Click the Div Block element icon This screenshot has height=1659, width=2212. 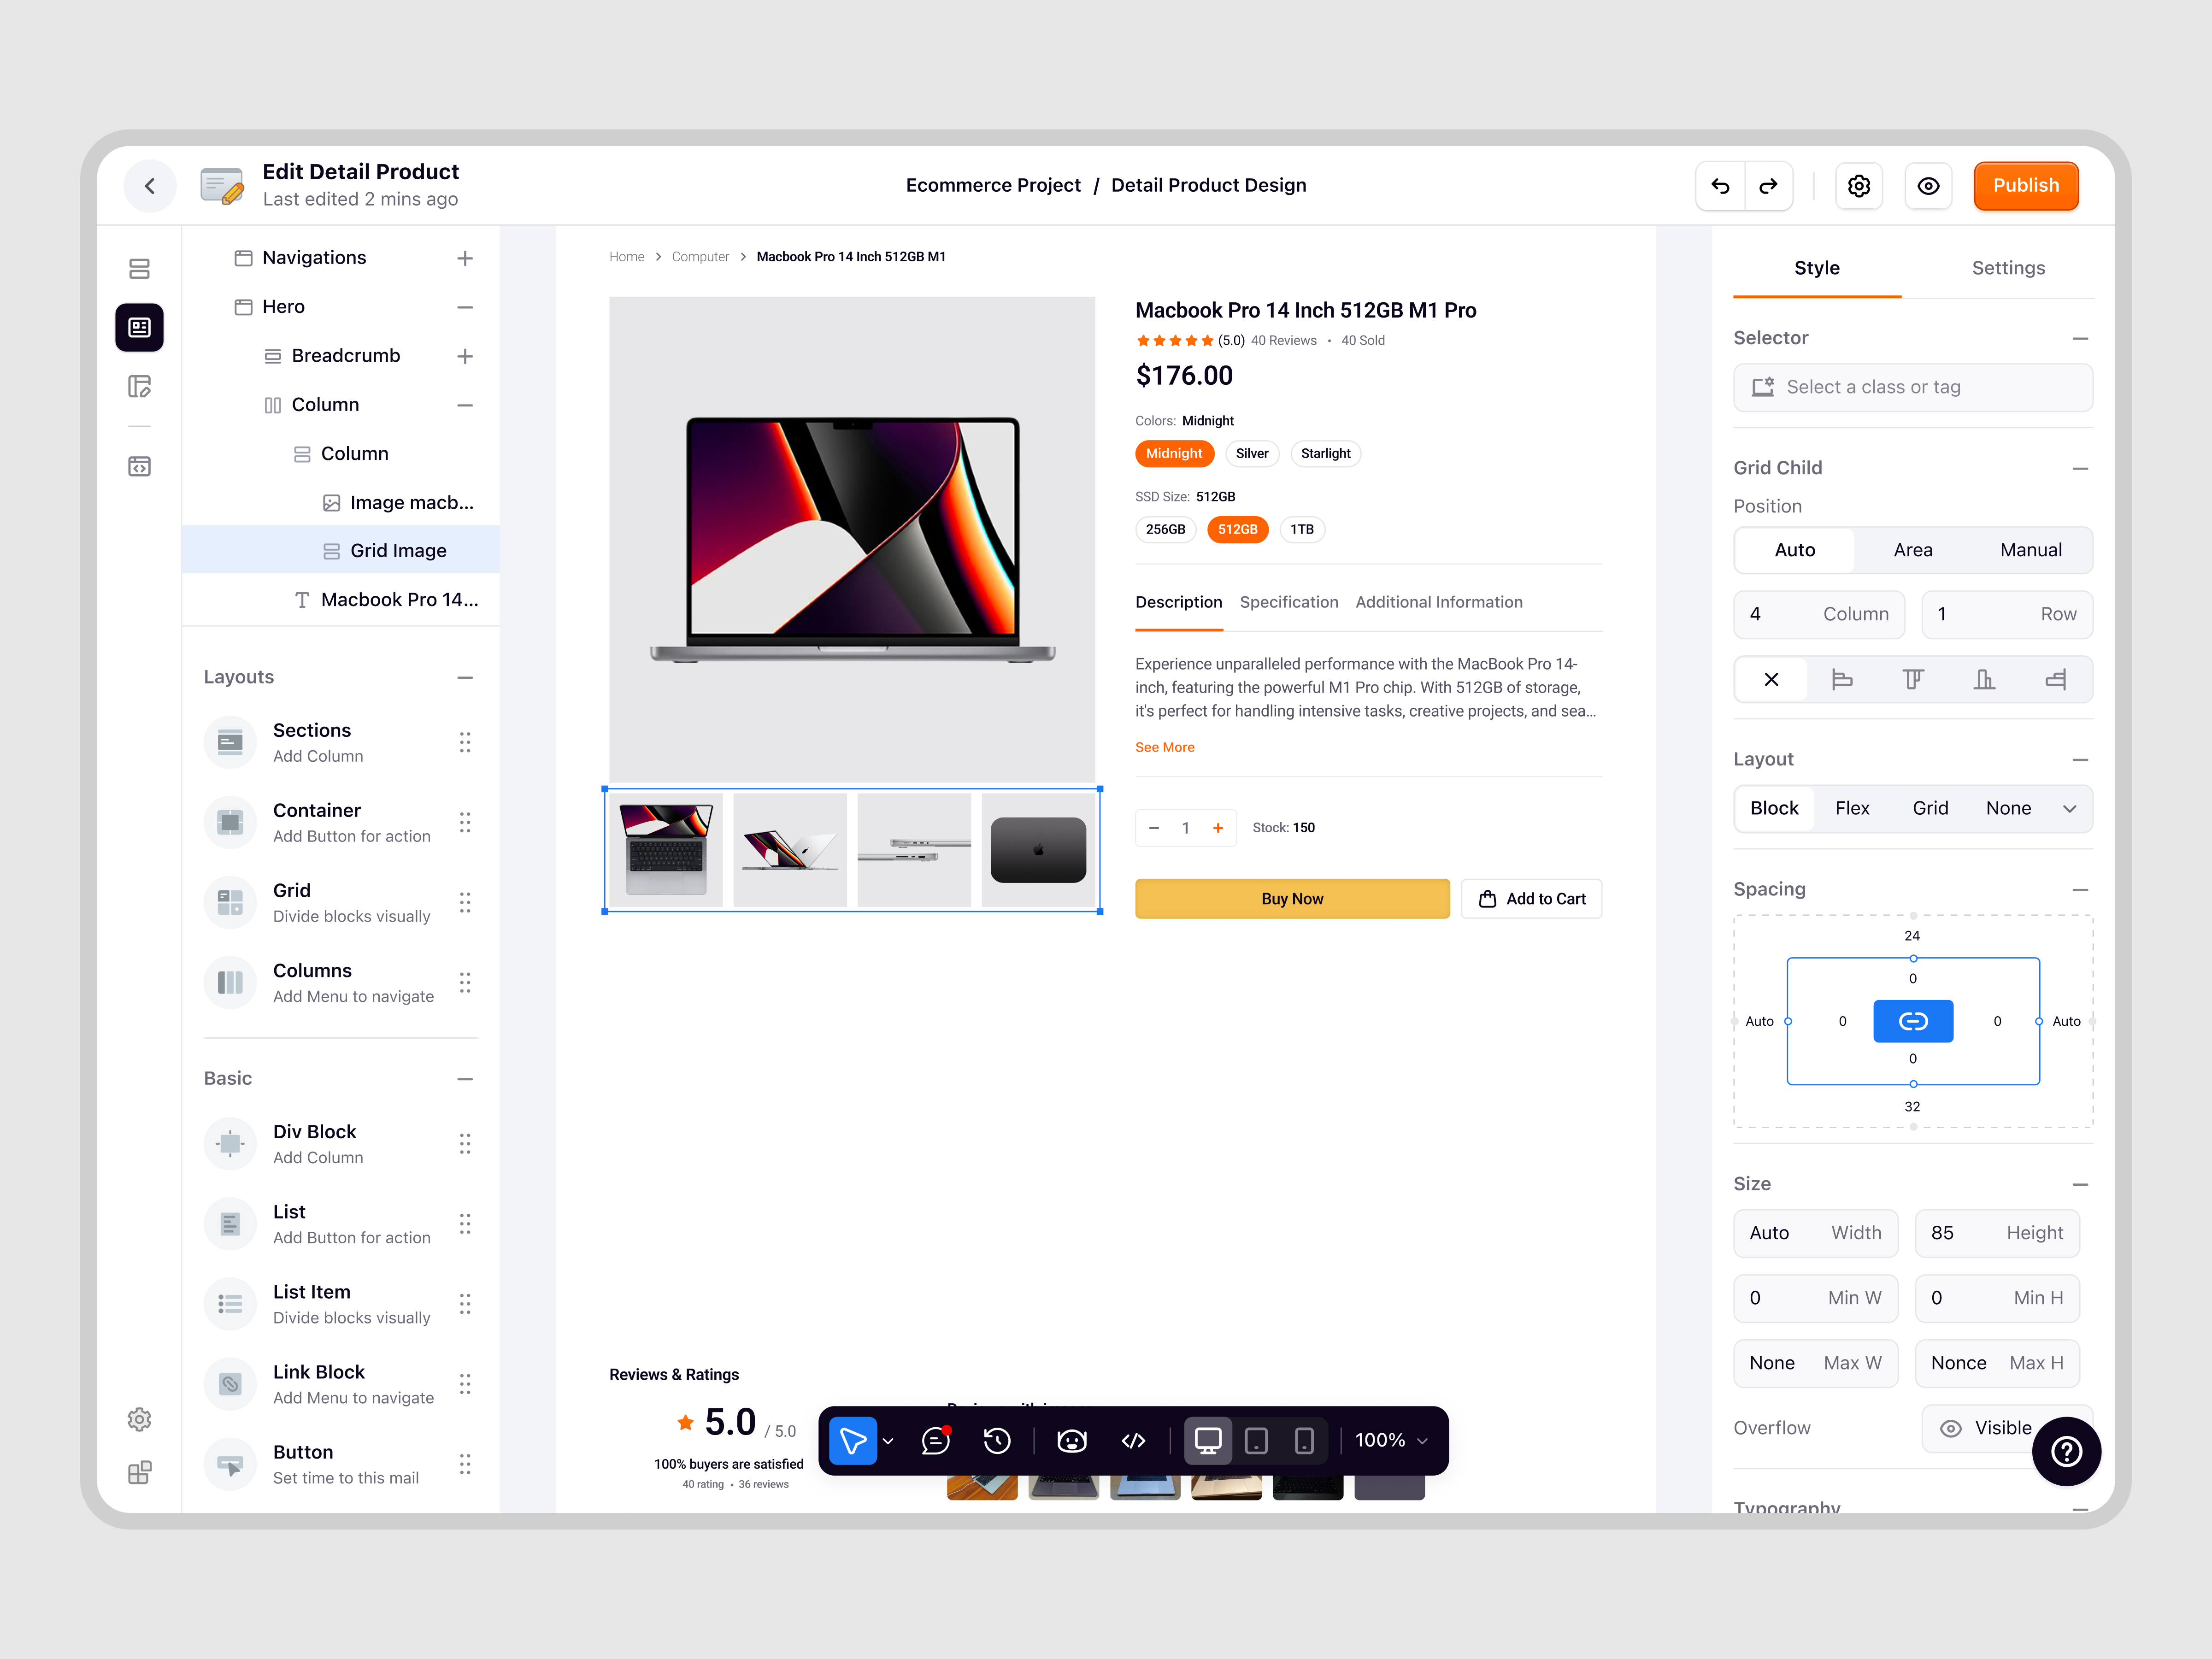pos(230,1144)
